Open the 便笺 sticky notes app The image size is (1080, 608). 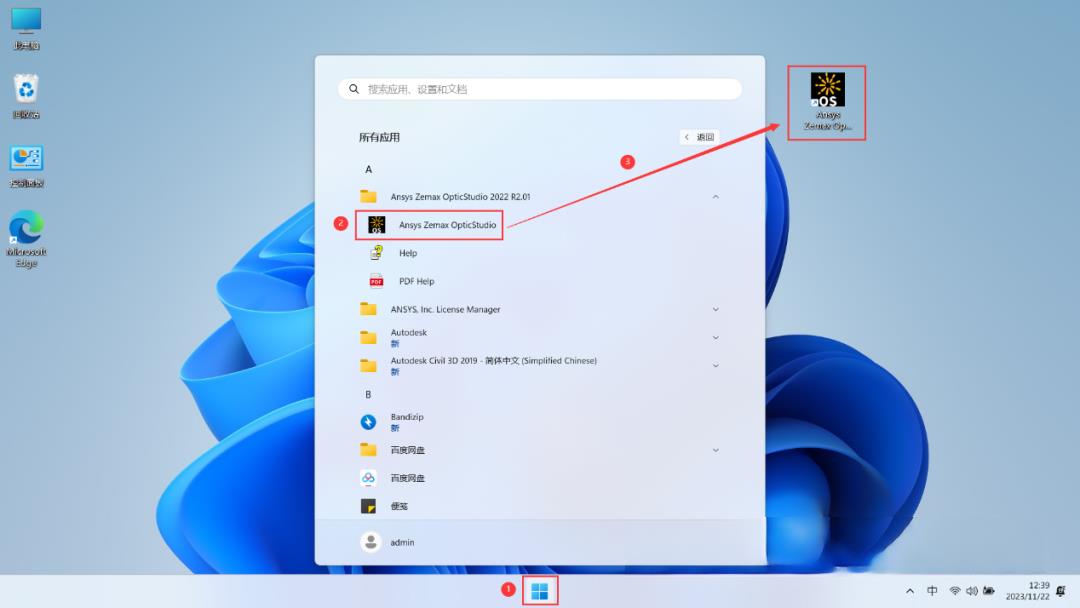(x=399, y=506)
